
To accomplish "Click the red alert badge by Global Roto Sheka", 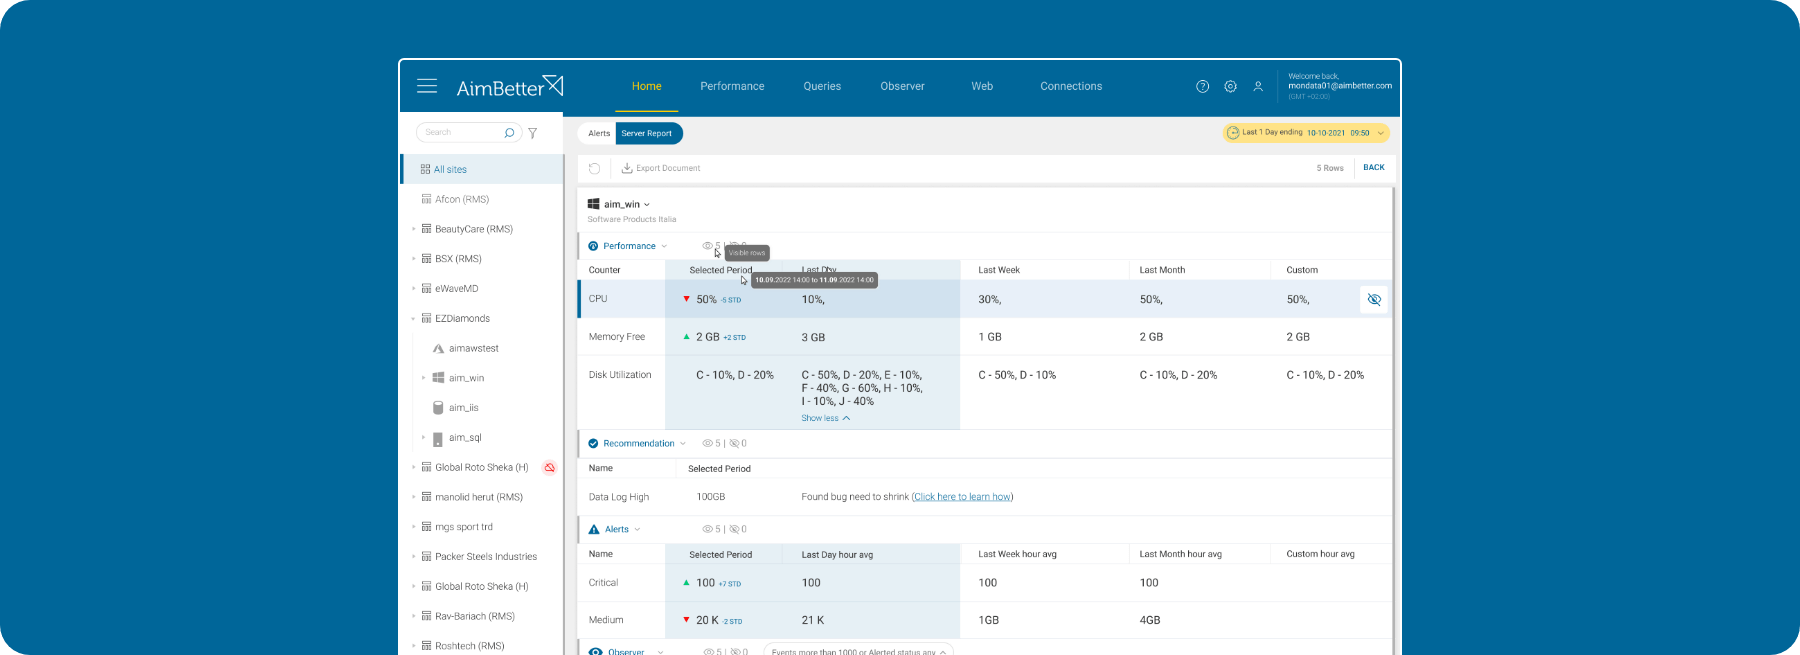I will point(549,467).
